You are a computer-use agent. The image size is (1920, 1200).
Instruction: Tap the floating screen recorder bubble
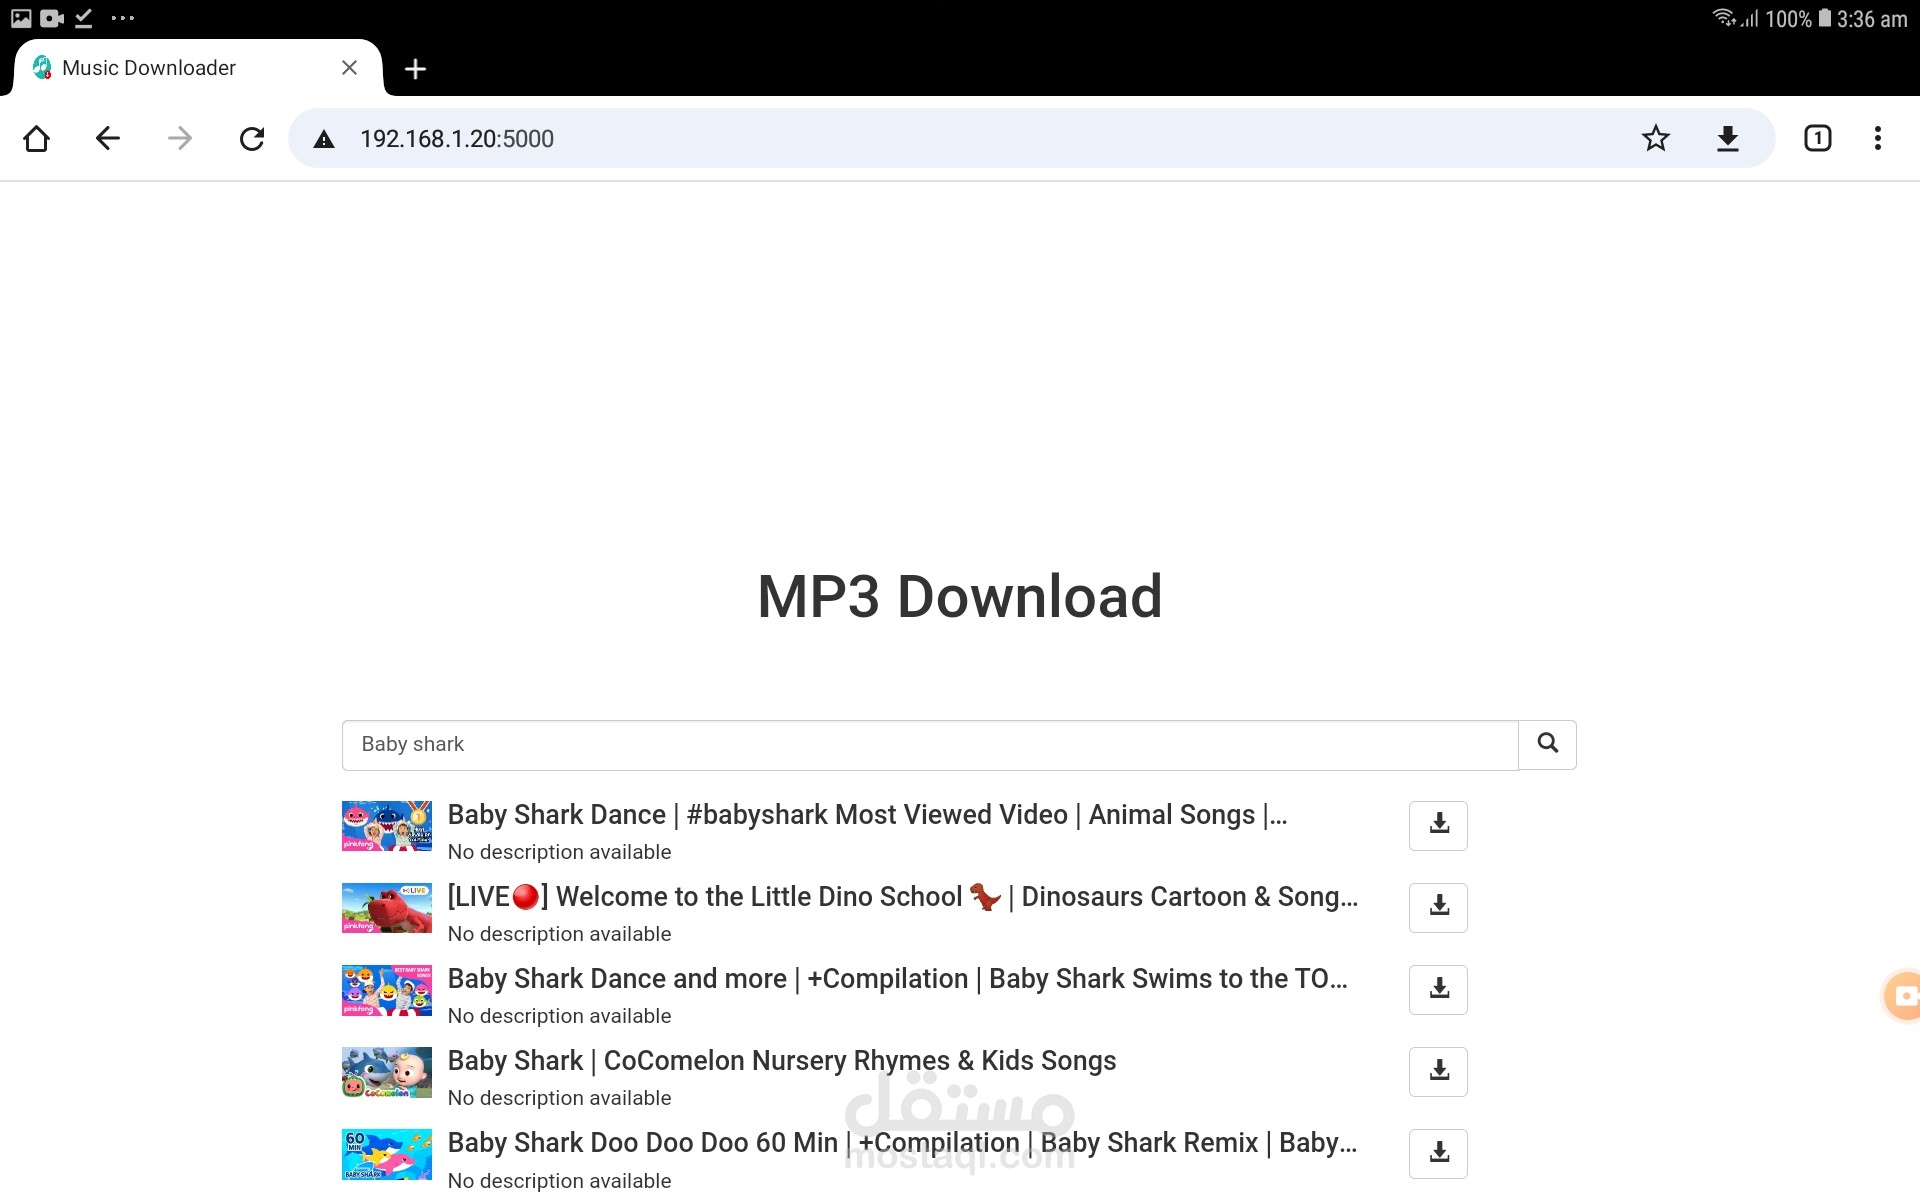point(1903,995)
